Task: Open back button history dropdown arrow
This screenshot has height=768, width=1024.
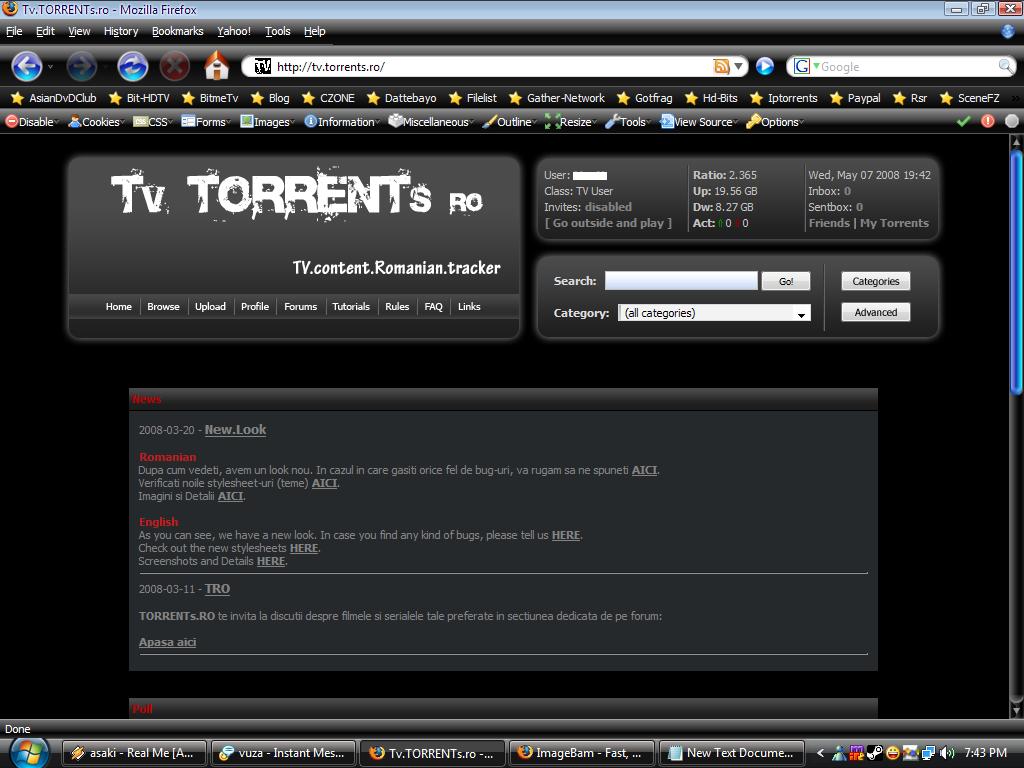Action: [50, 67]
